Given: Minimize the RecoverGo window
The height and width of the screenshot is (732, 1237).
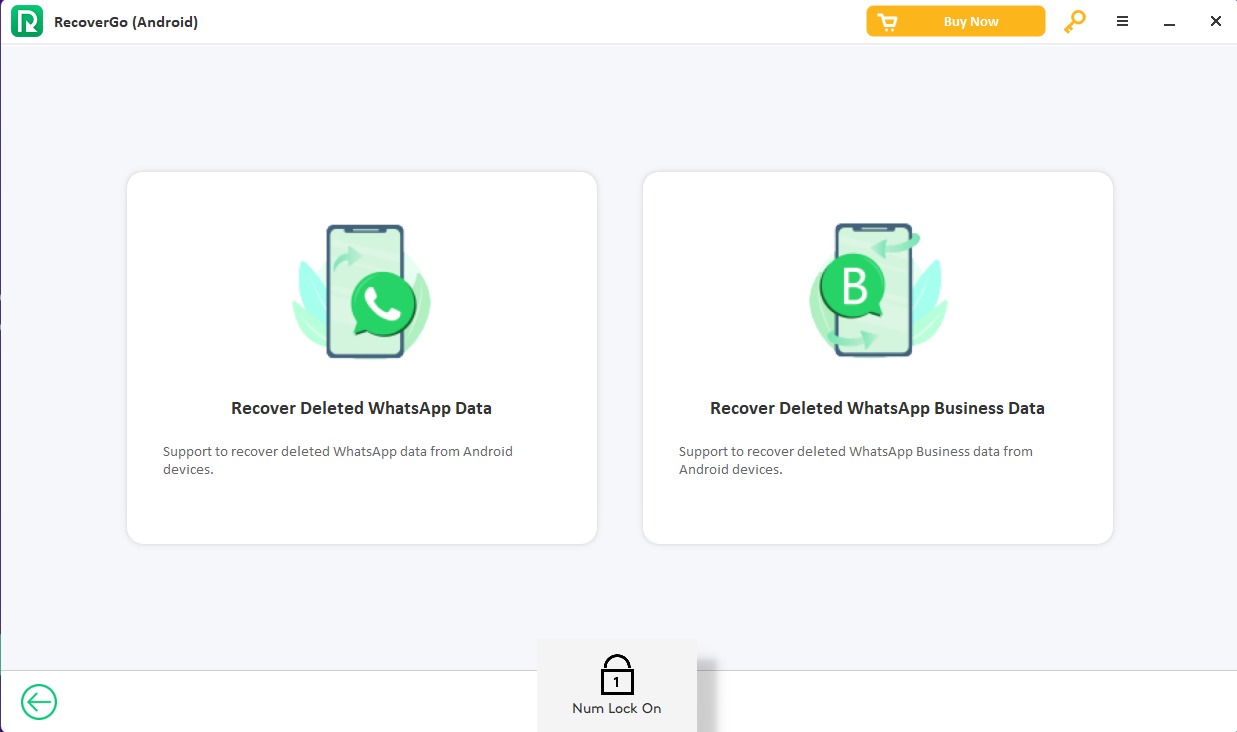Looking at the screenshot, I should pos(1170,21).
